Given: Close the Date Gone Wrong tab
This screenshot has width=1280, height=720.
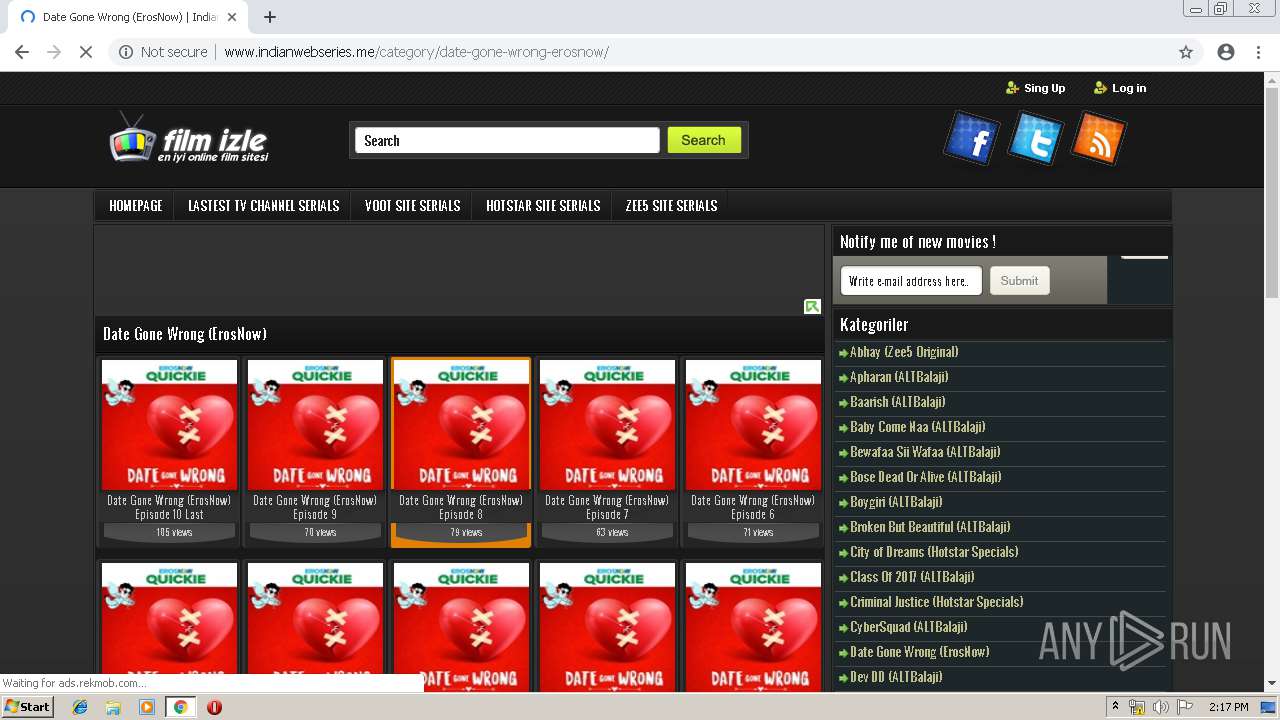Looking at the screenshot, I should [232, 17].
